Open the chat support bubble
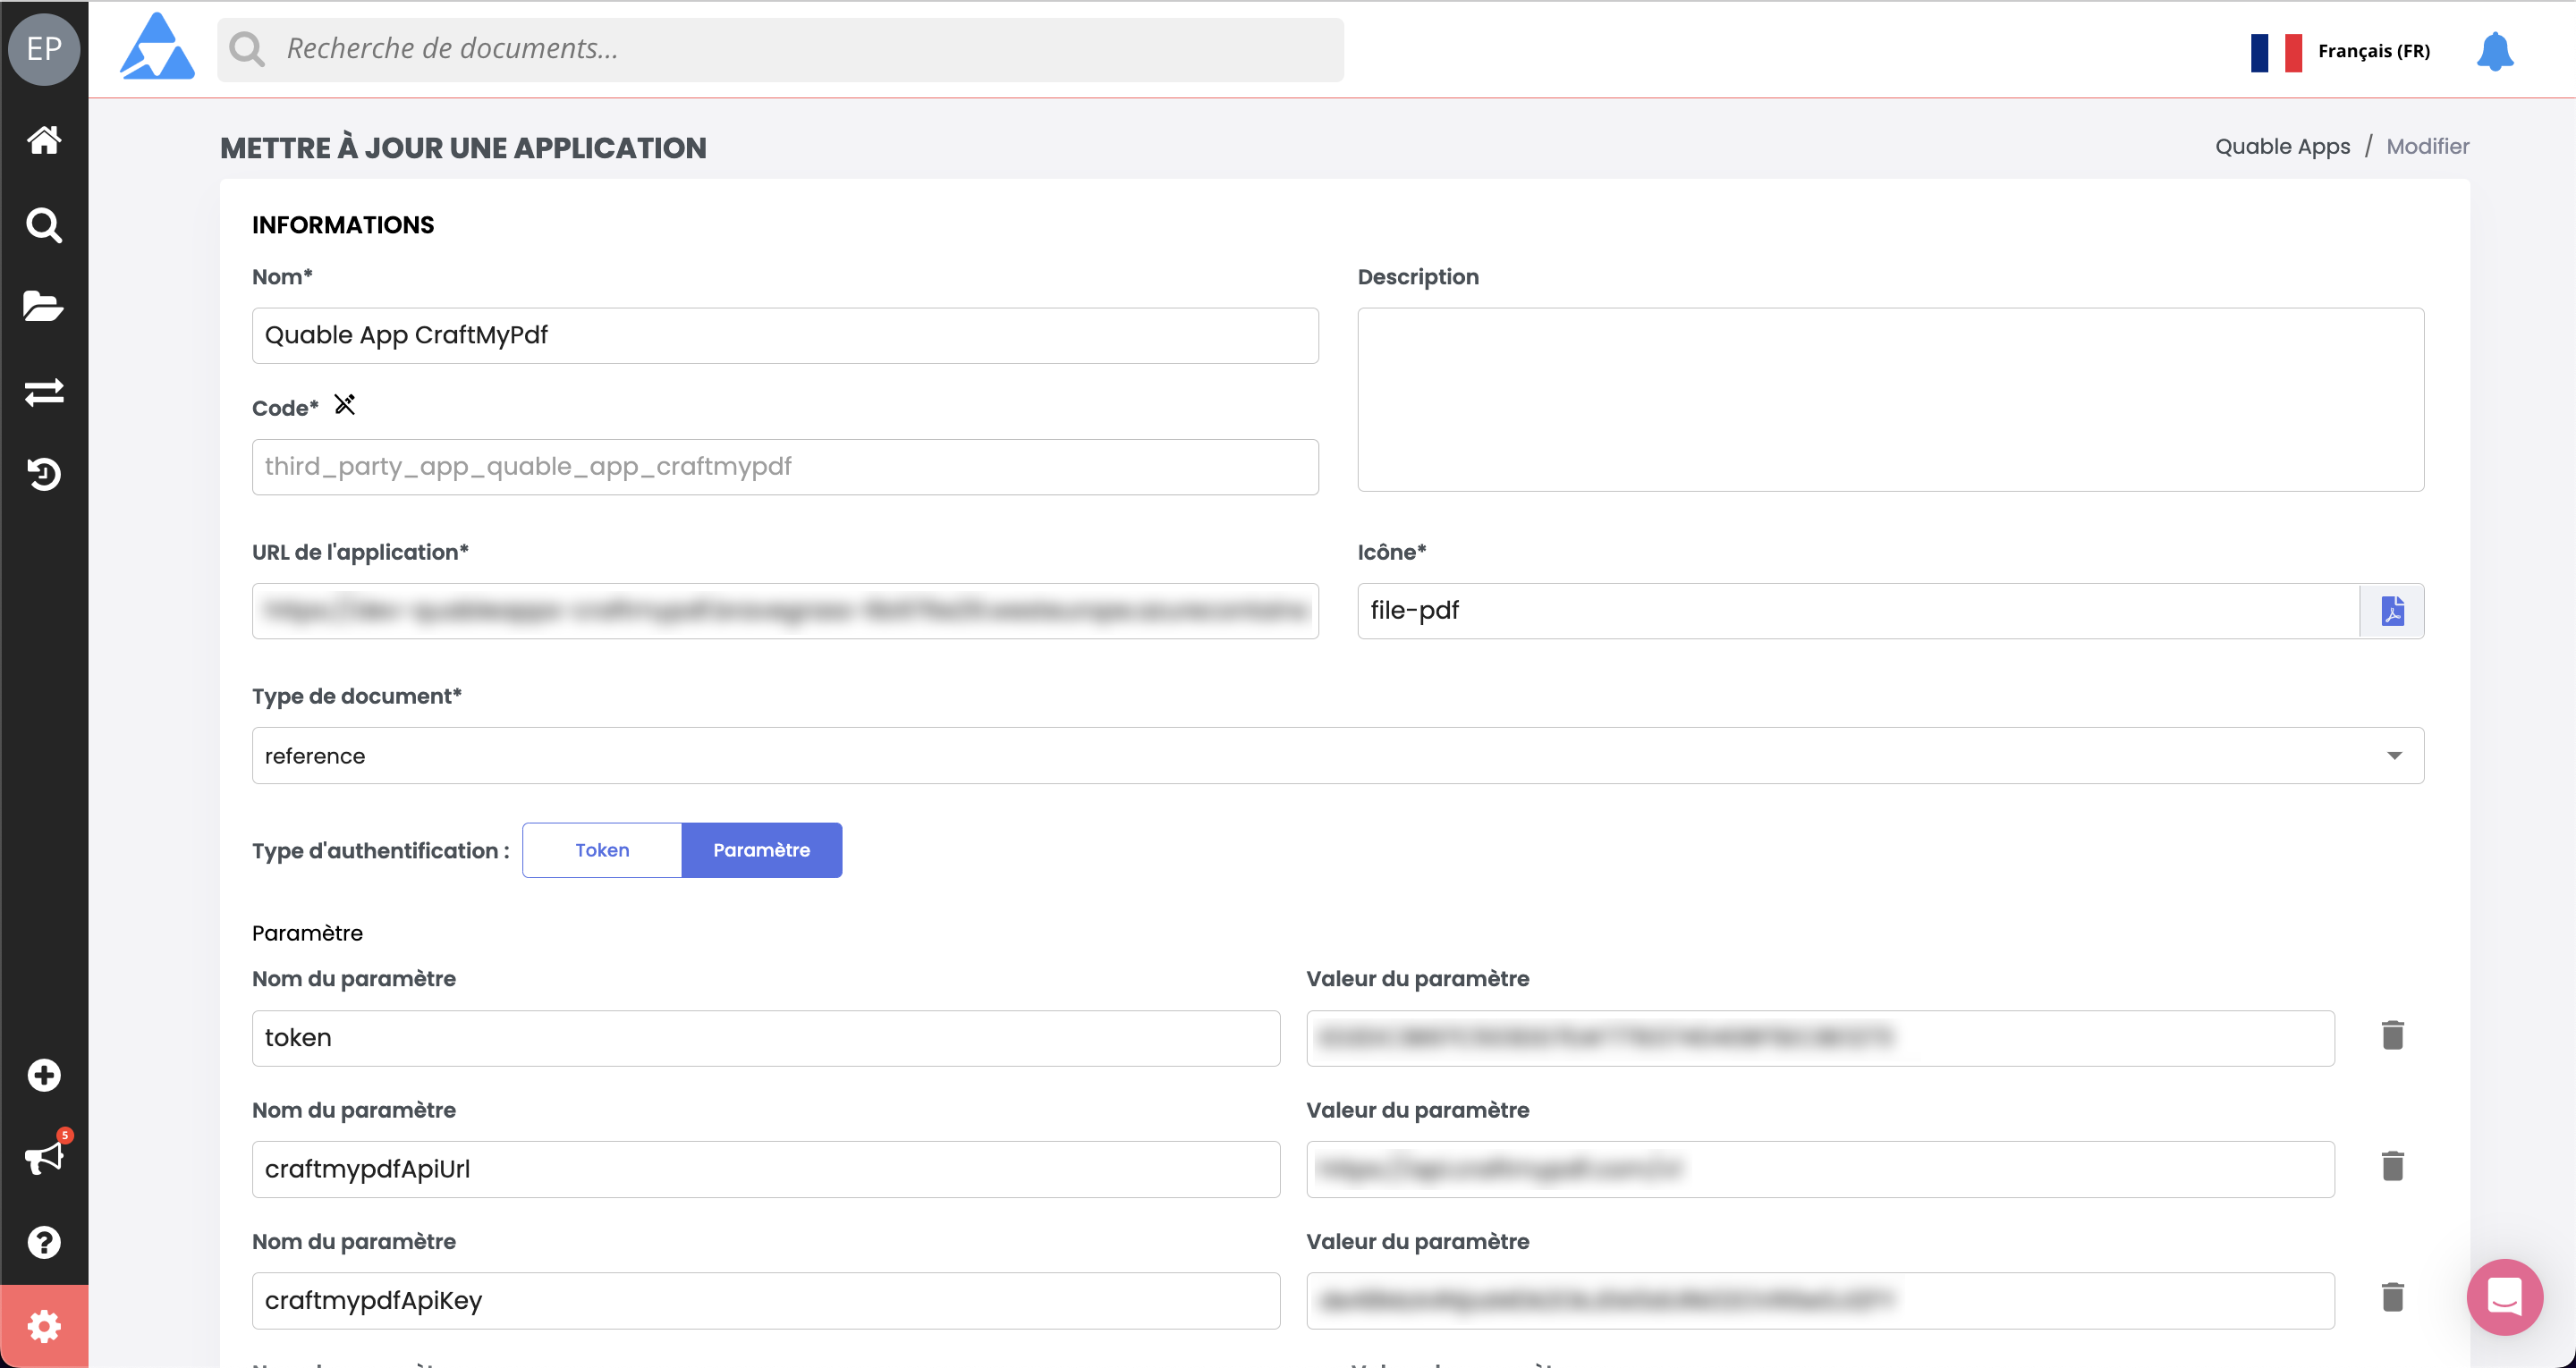This screenshot has height=1368, width=2576. pyautogui.click(x=2504, y=1296)
